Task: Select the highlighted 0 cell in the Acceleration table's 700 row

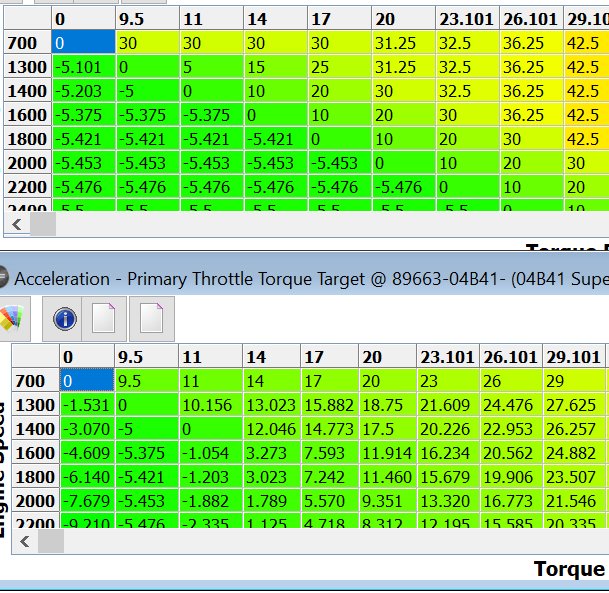Action: [x=87, y=381]
